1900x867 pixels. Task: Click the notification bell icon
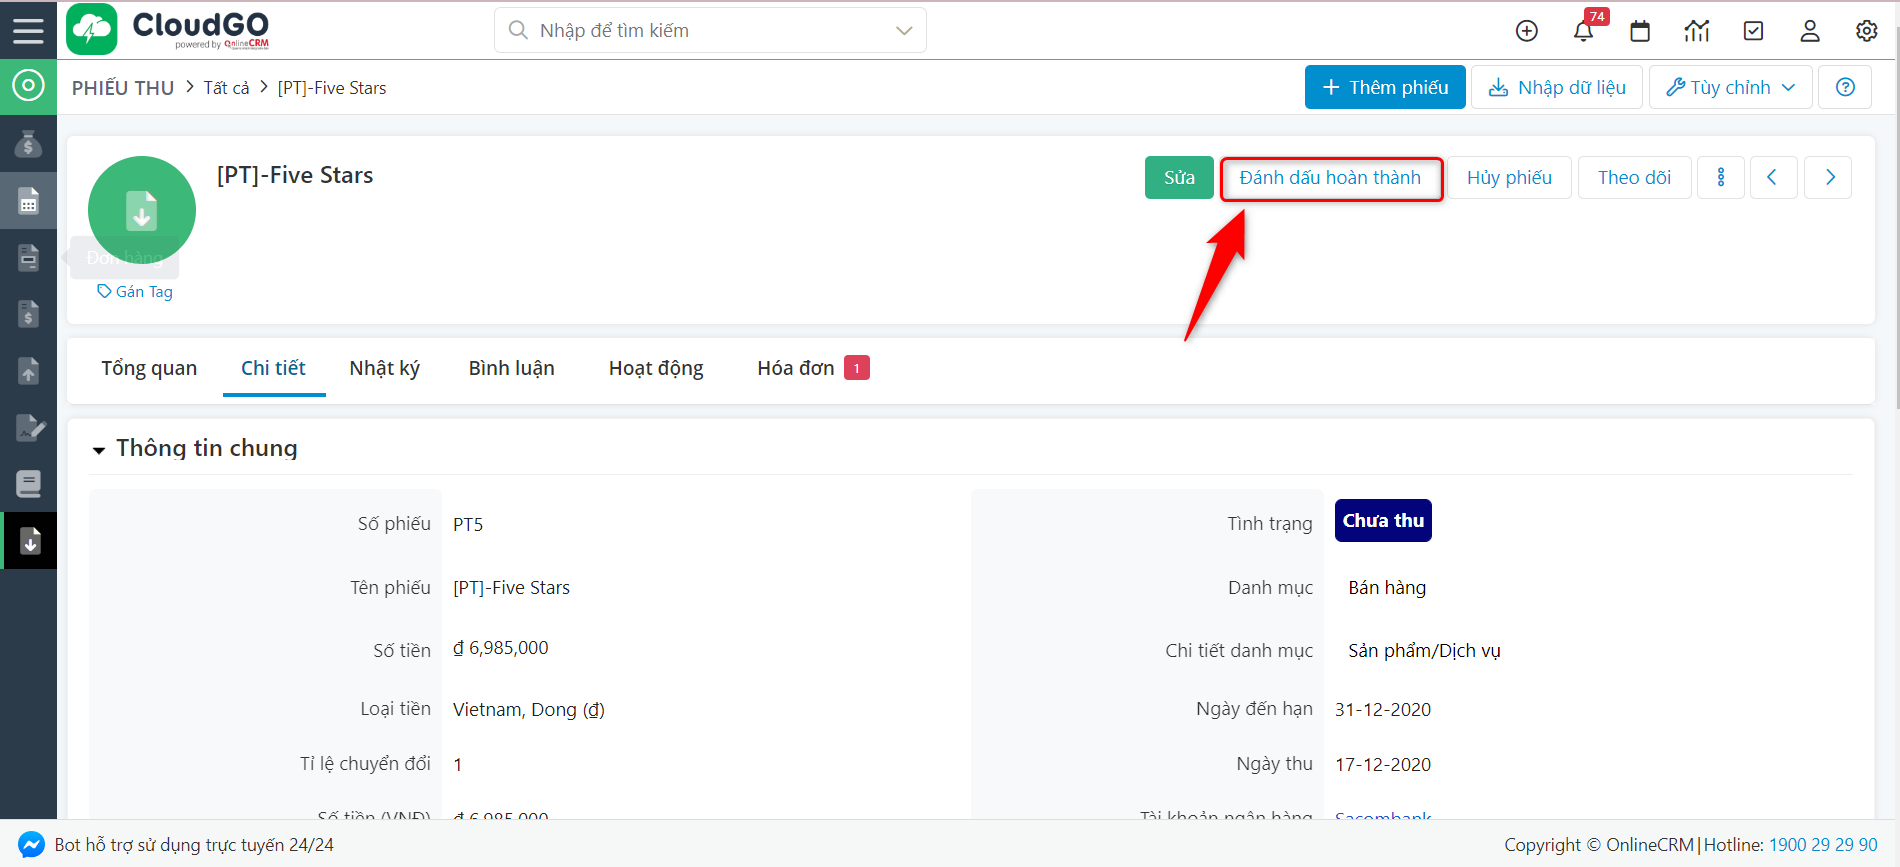point(1583,31)
